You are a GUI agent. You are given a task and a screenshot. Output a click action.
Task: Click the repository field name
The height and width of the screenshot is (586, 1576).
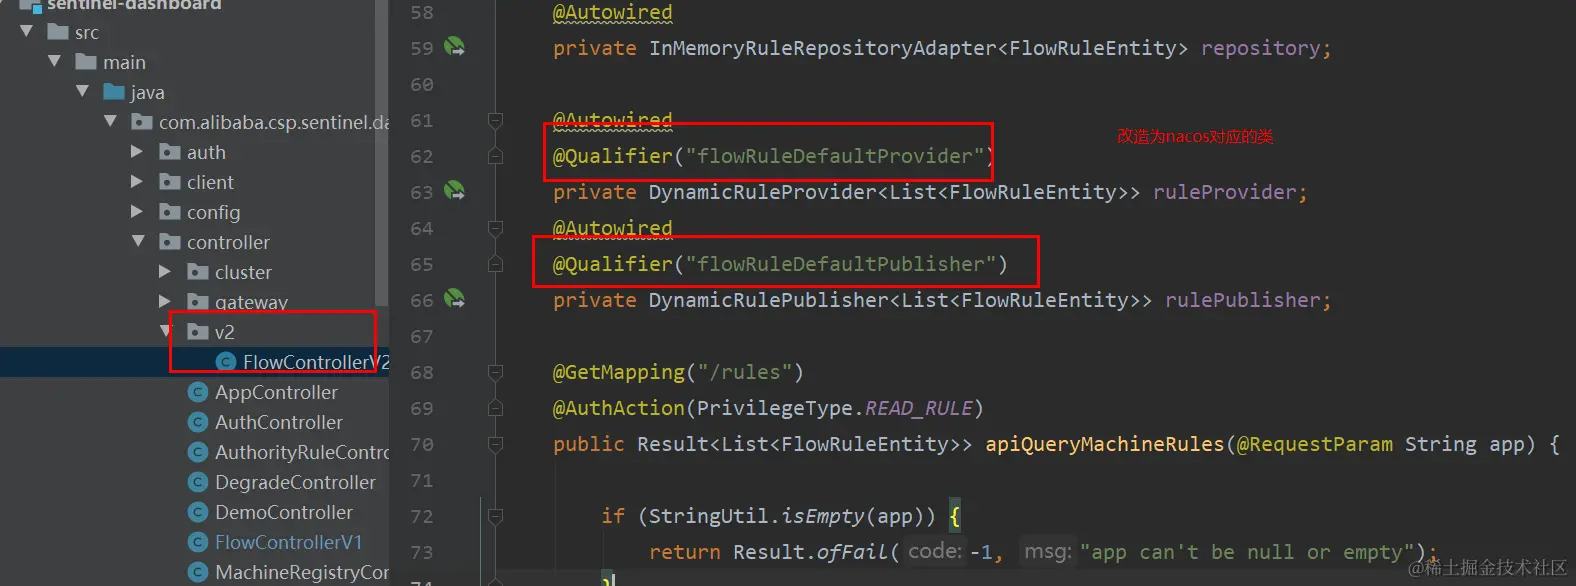[1260, 48]
